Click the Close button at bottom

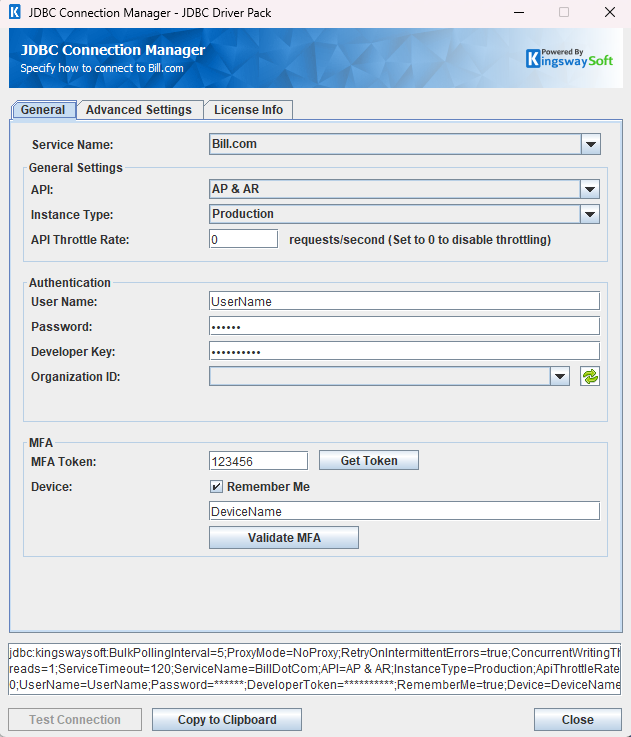coord(578,720)
